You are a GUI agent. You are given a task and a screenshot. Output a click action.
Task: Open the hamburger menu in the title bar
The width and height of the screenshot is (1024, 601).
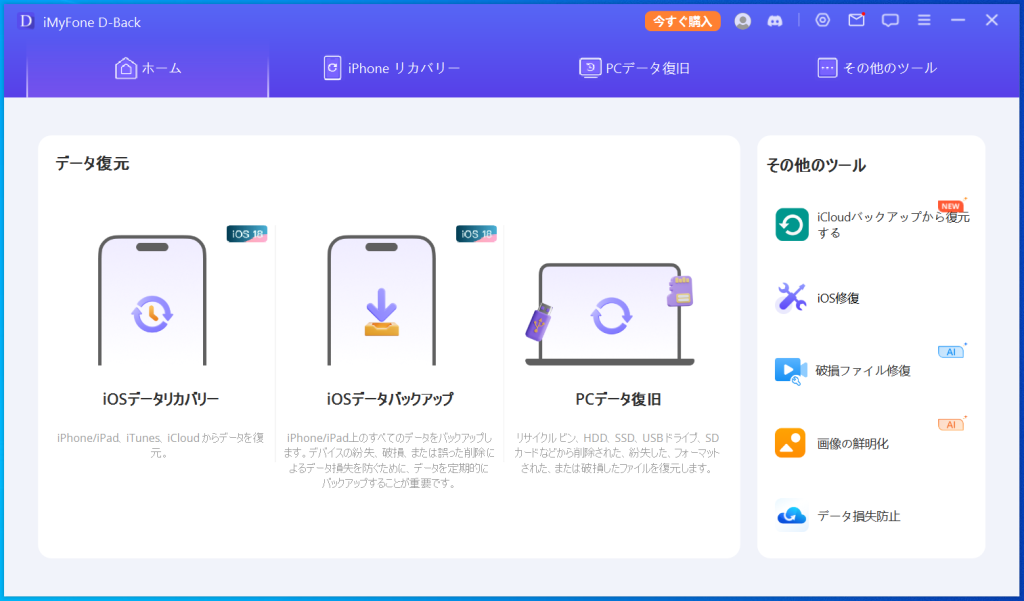click(924, 20)
